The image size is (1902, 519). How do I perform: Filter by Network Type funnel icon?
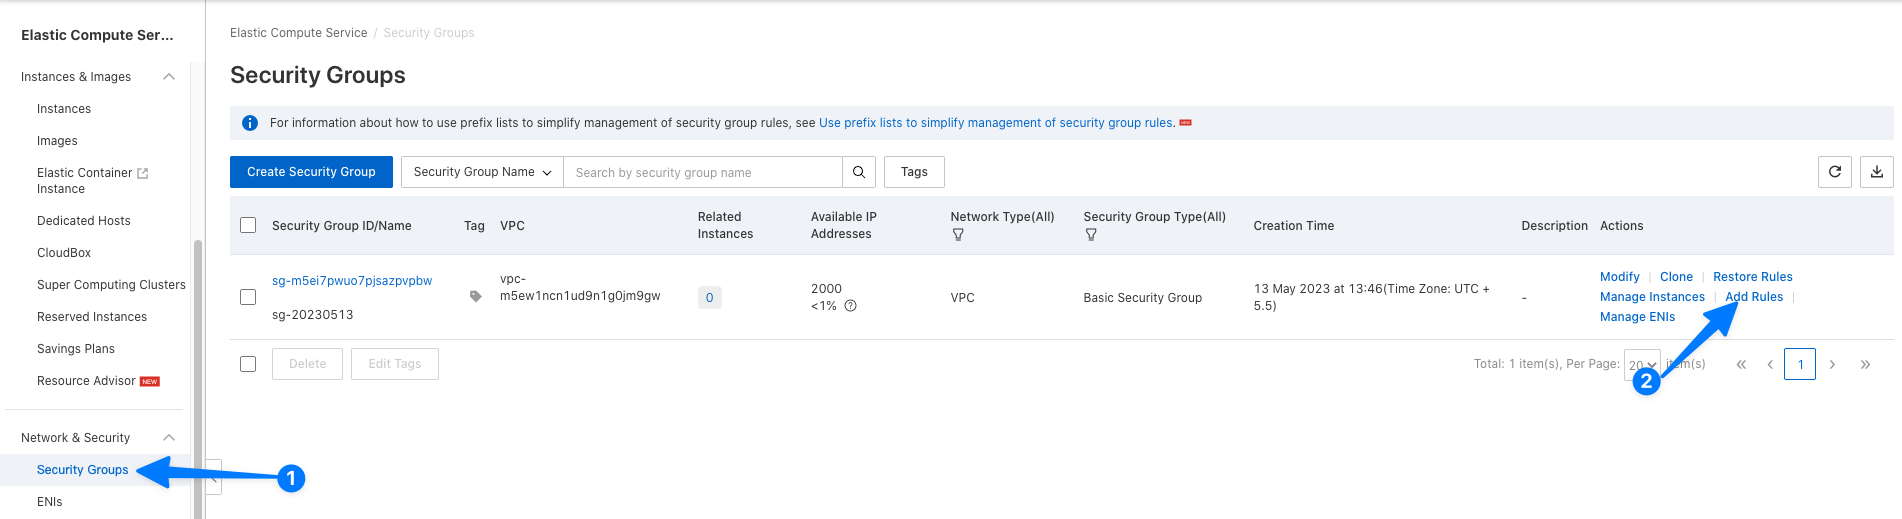958,235
